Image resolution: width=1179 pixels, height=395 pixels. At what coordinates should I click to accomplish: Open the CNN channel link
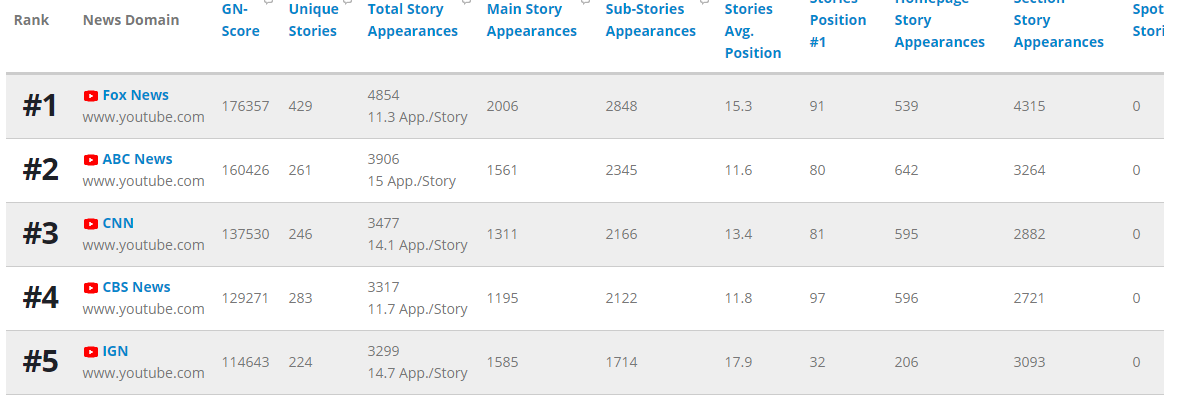[x=118, y=223]
